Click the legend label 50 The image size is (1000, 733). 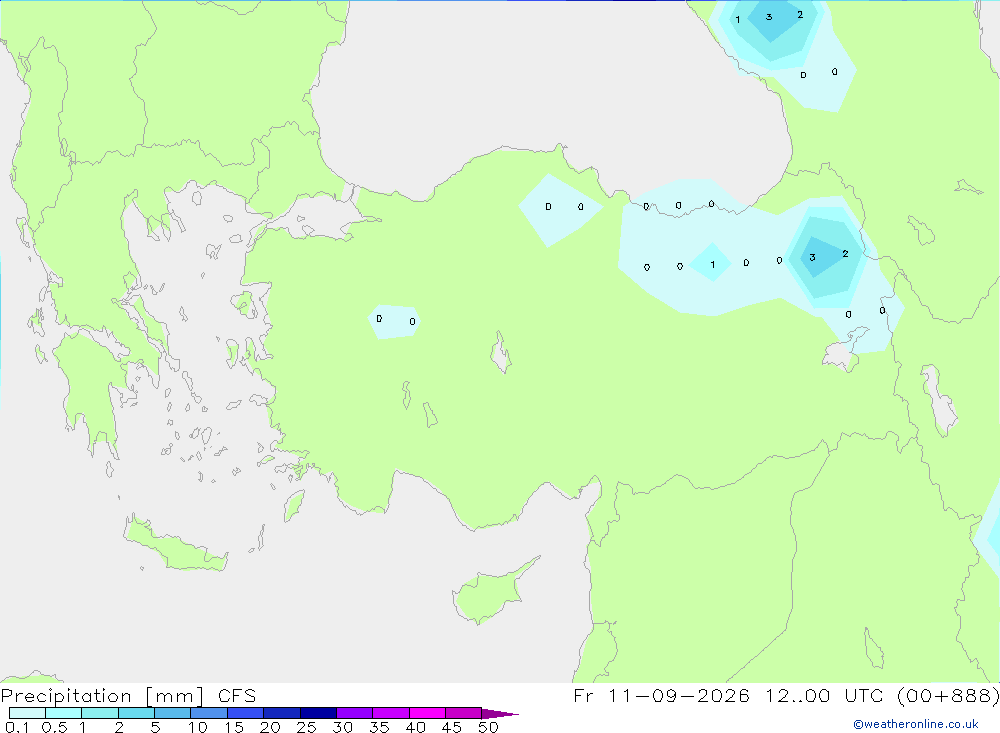click(x=488, y=727)
